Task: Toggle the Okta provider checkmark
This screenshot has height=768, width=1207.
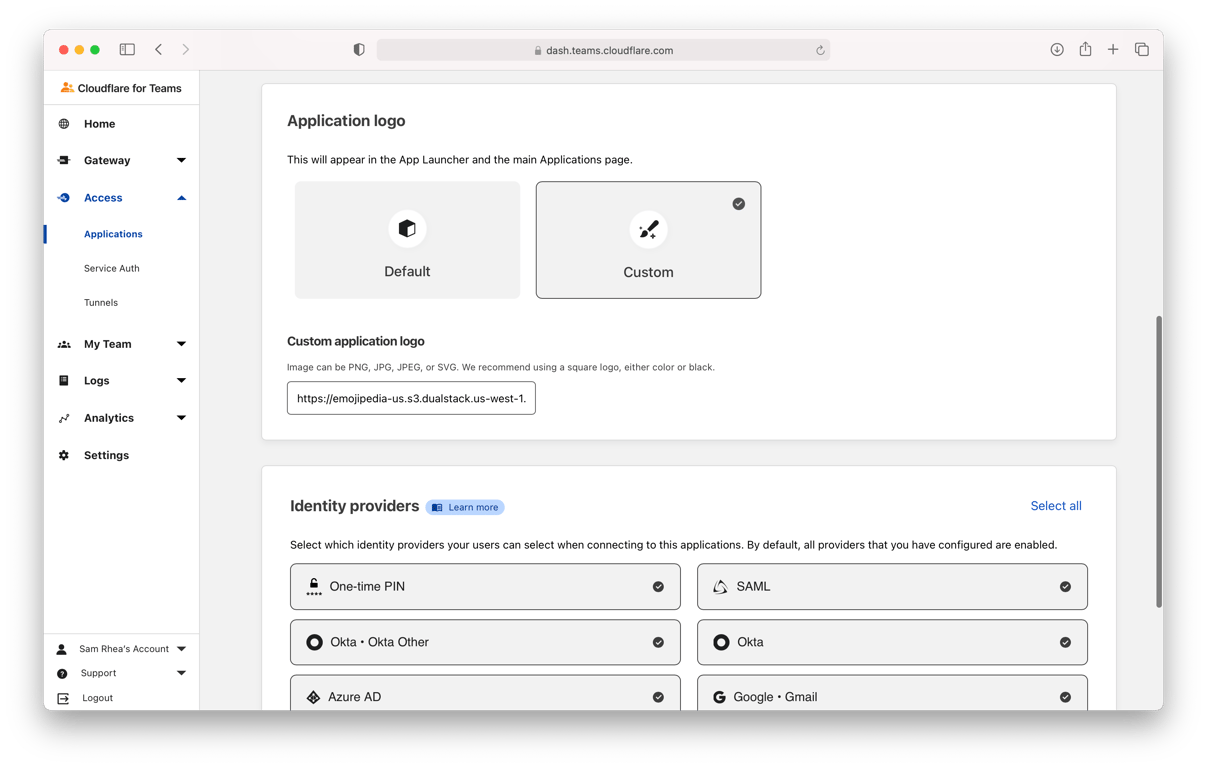Action: (x=1065, y=642)
